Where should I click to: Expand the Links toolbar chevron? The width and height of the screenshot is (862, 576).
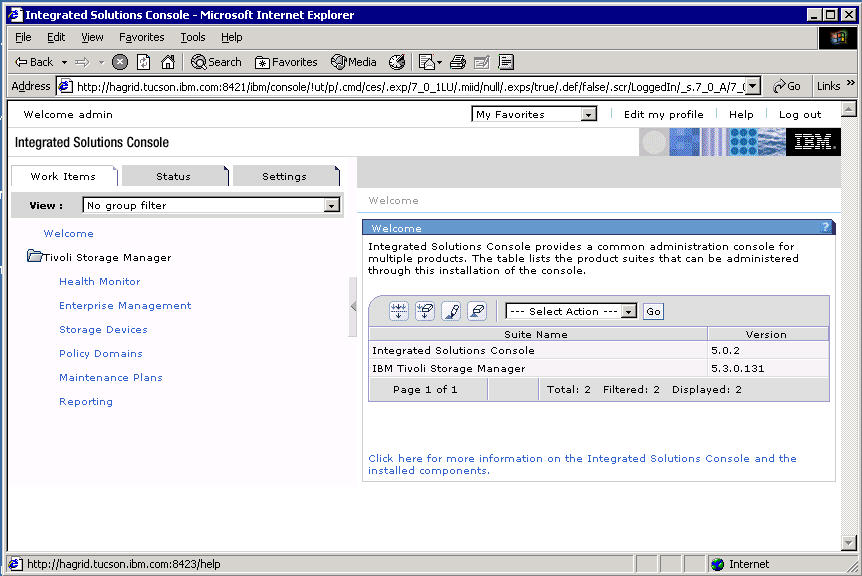click(x=850, y=83)
